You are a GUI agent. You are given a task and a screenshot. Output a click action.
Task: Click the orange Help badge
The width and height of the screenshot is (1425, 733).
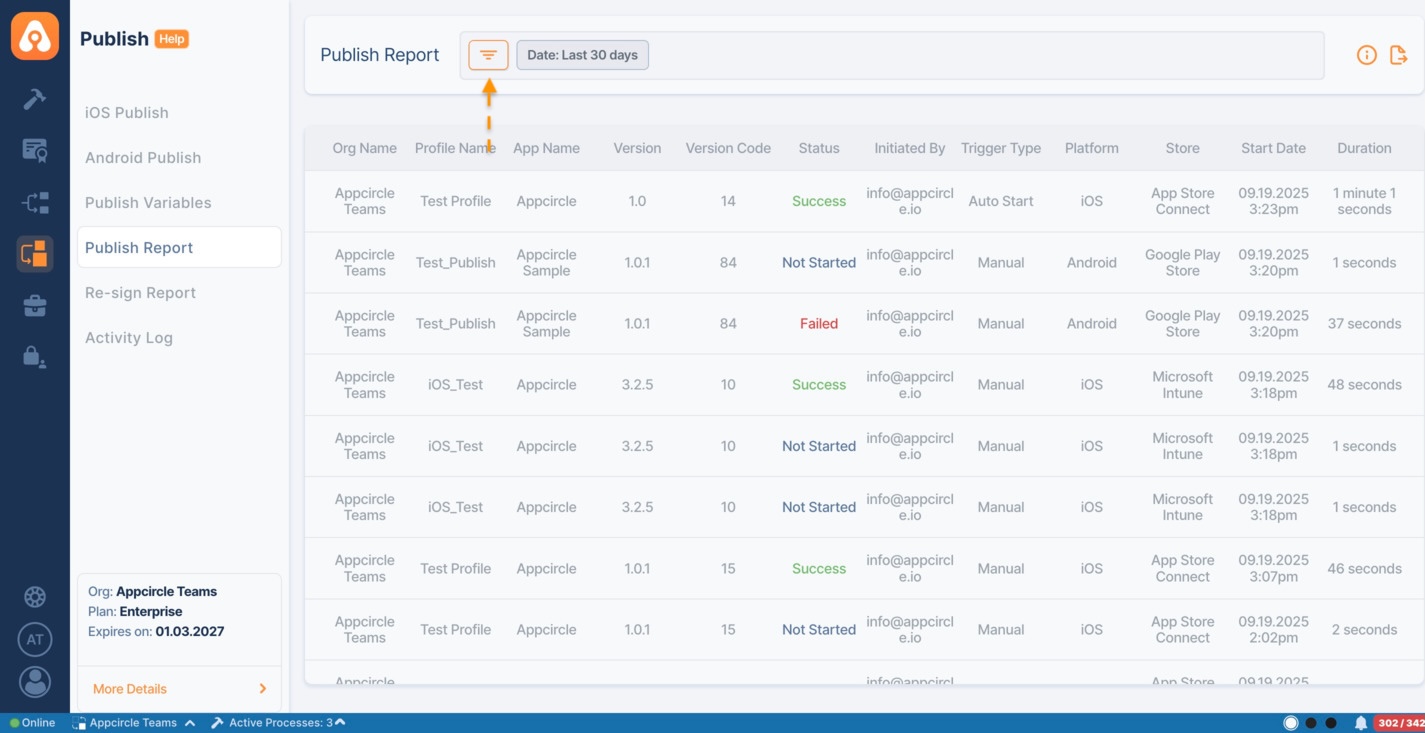click(172, 39)
